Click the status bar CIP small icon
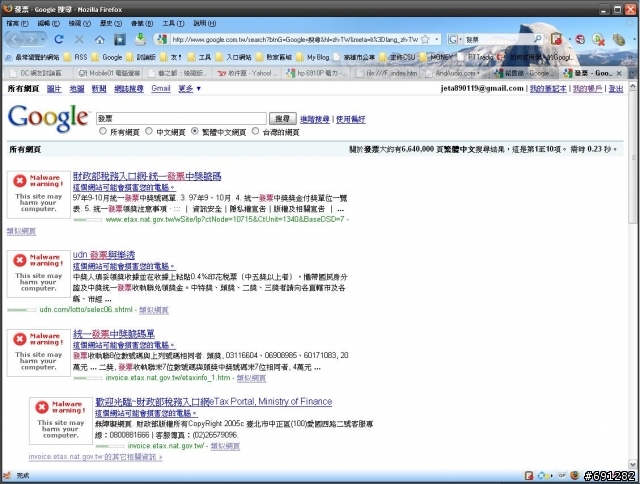 (562, 475)
